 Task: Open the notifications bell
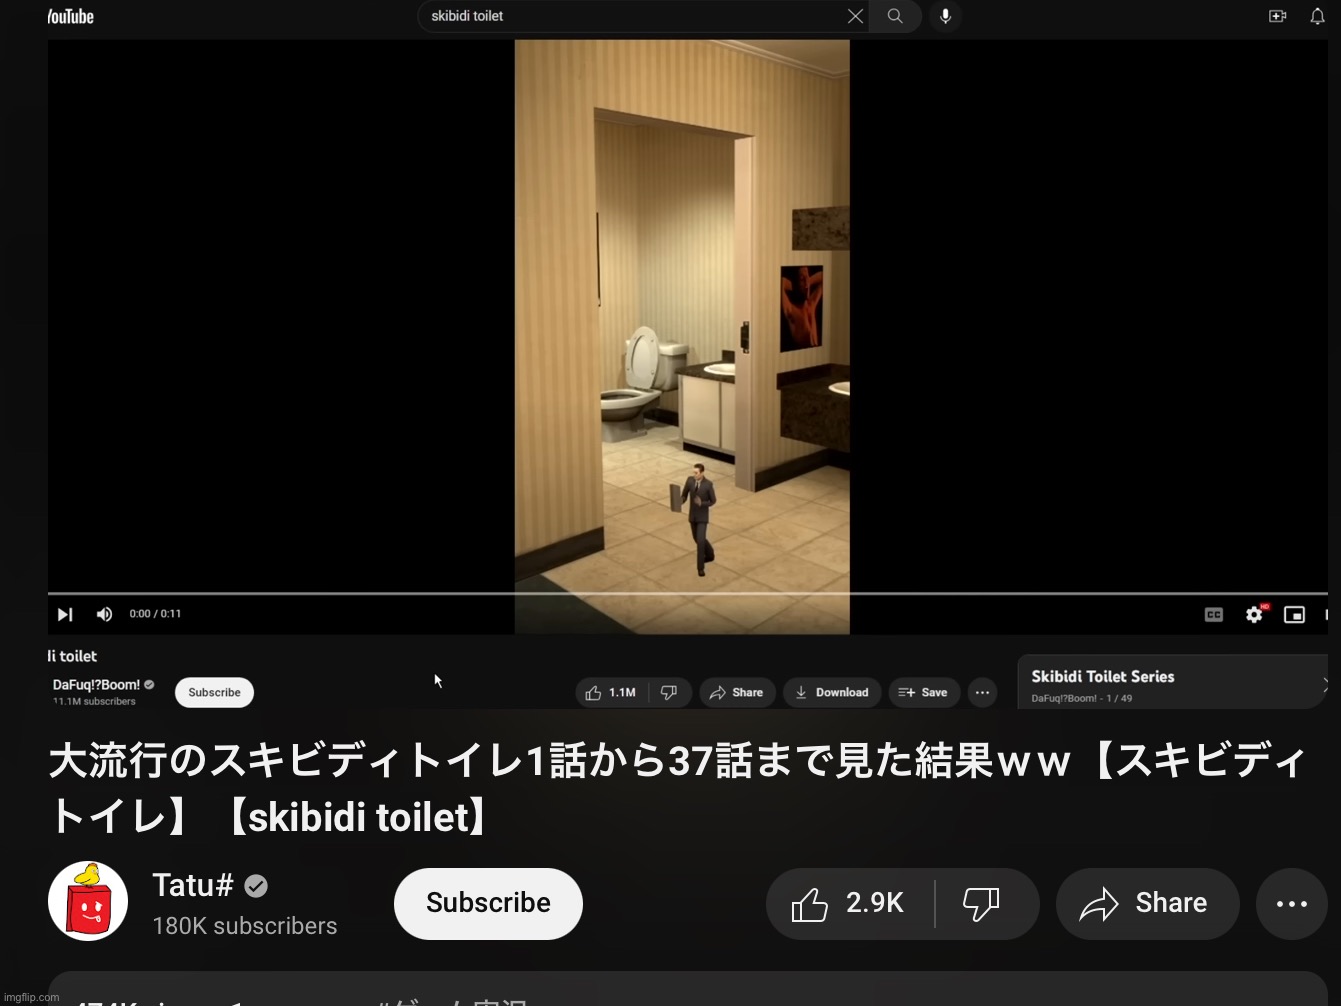coord(1317,16)
